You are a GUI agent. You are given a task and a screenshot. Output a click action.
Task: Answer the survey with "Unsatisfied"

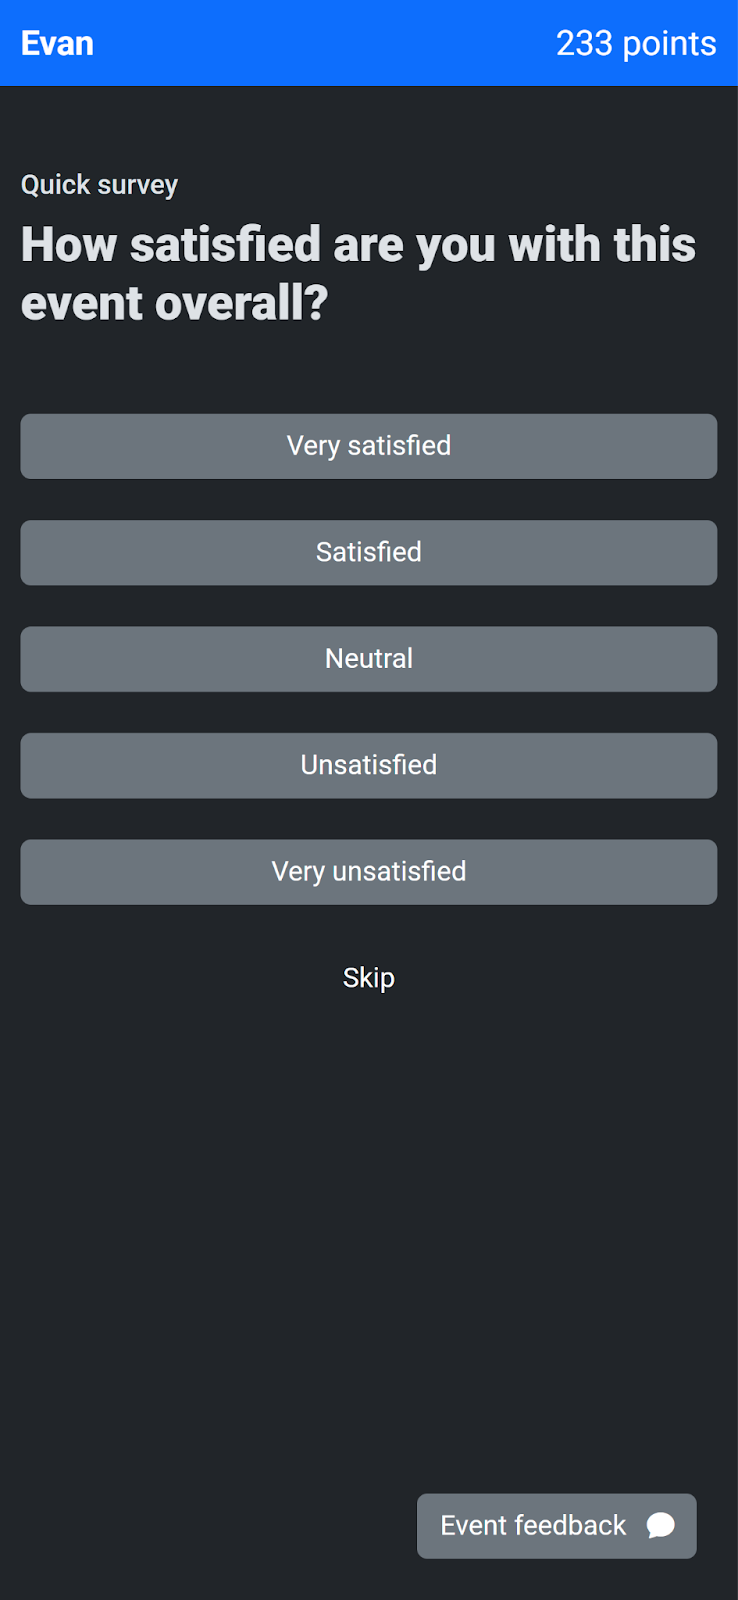pyautogui.click(x=369, y=765)
